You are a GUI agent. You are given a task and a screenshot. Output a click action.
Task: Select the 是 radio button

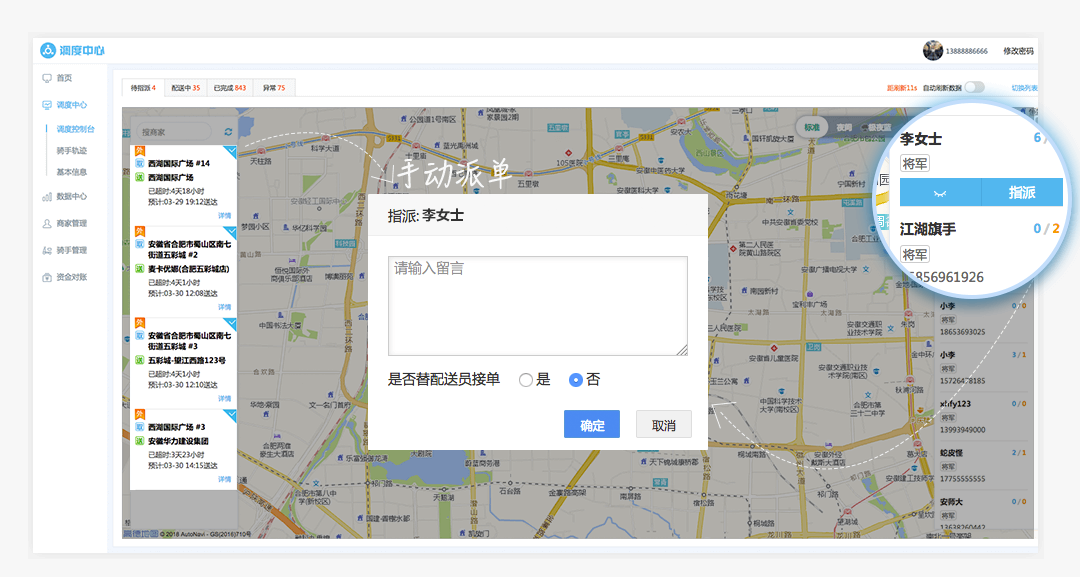(526, 380)
